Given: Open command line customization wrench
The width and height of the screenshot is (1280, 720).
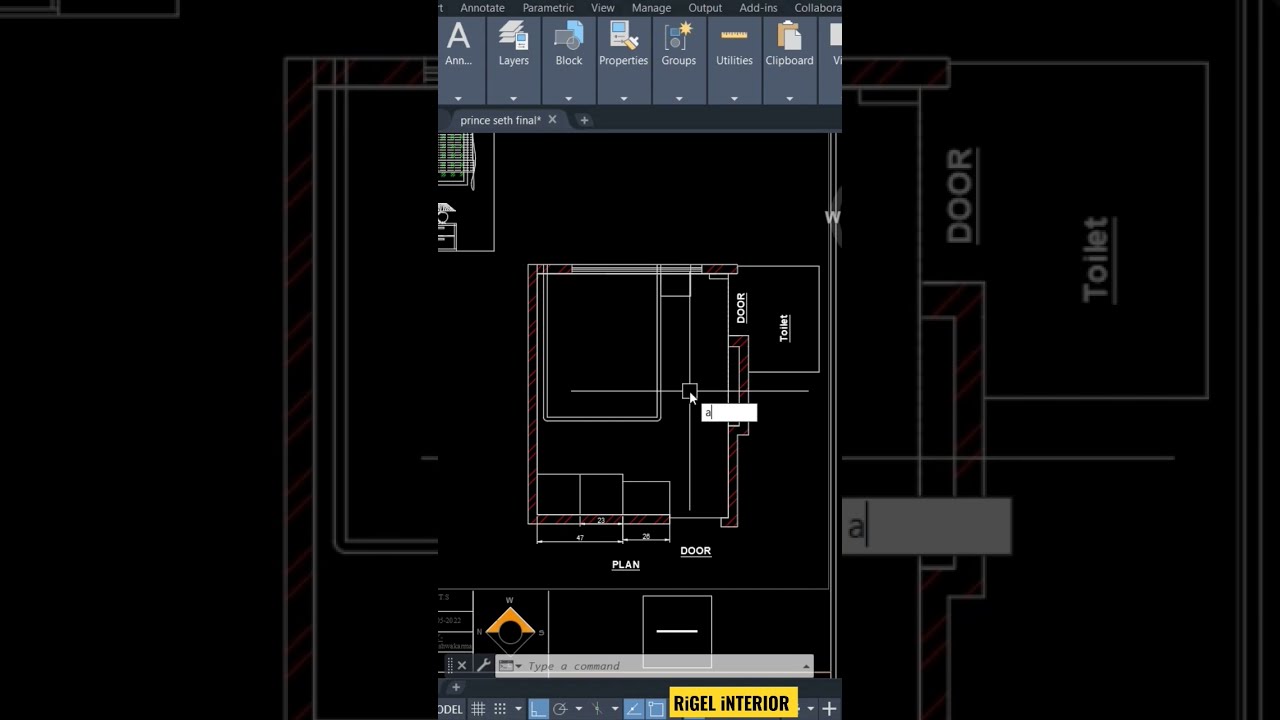Looking at the screenshot, I should (x=484, y=665).
